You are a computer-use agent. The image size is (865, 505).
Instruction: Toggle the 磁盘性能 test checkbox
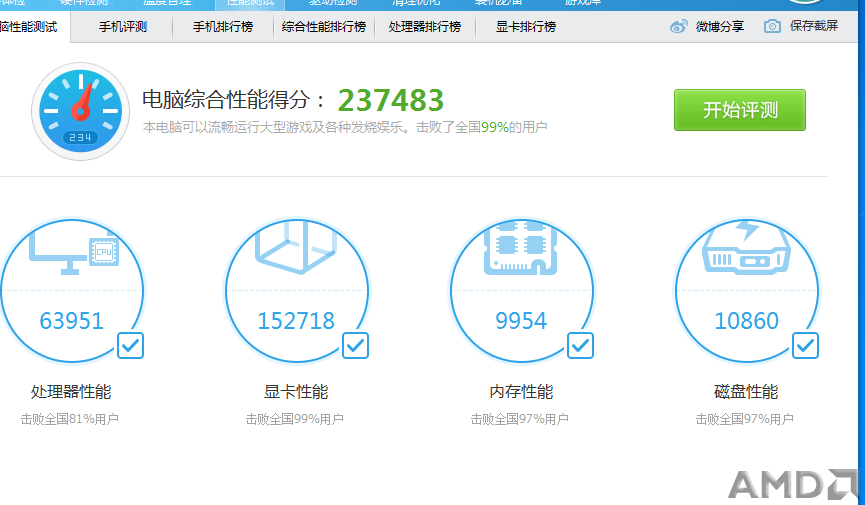click(x=805, y=345)
